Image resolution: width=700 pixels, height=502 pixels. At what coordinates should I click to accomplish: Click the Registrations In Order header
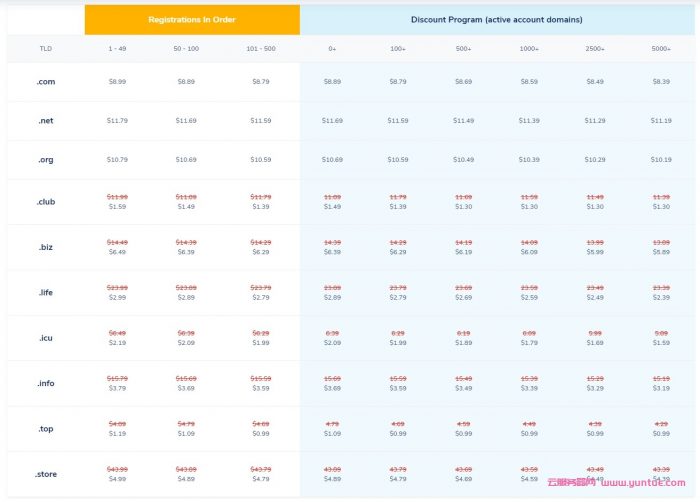[192, 20]
